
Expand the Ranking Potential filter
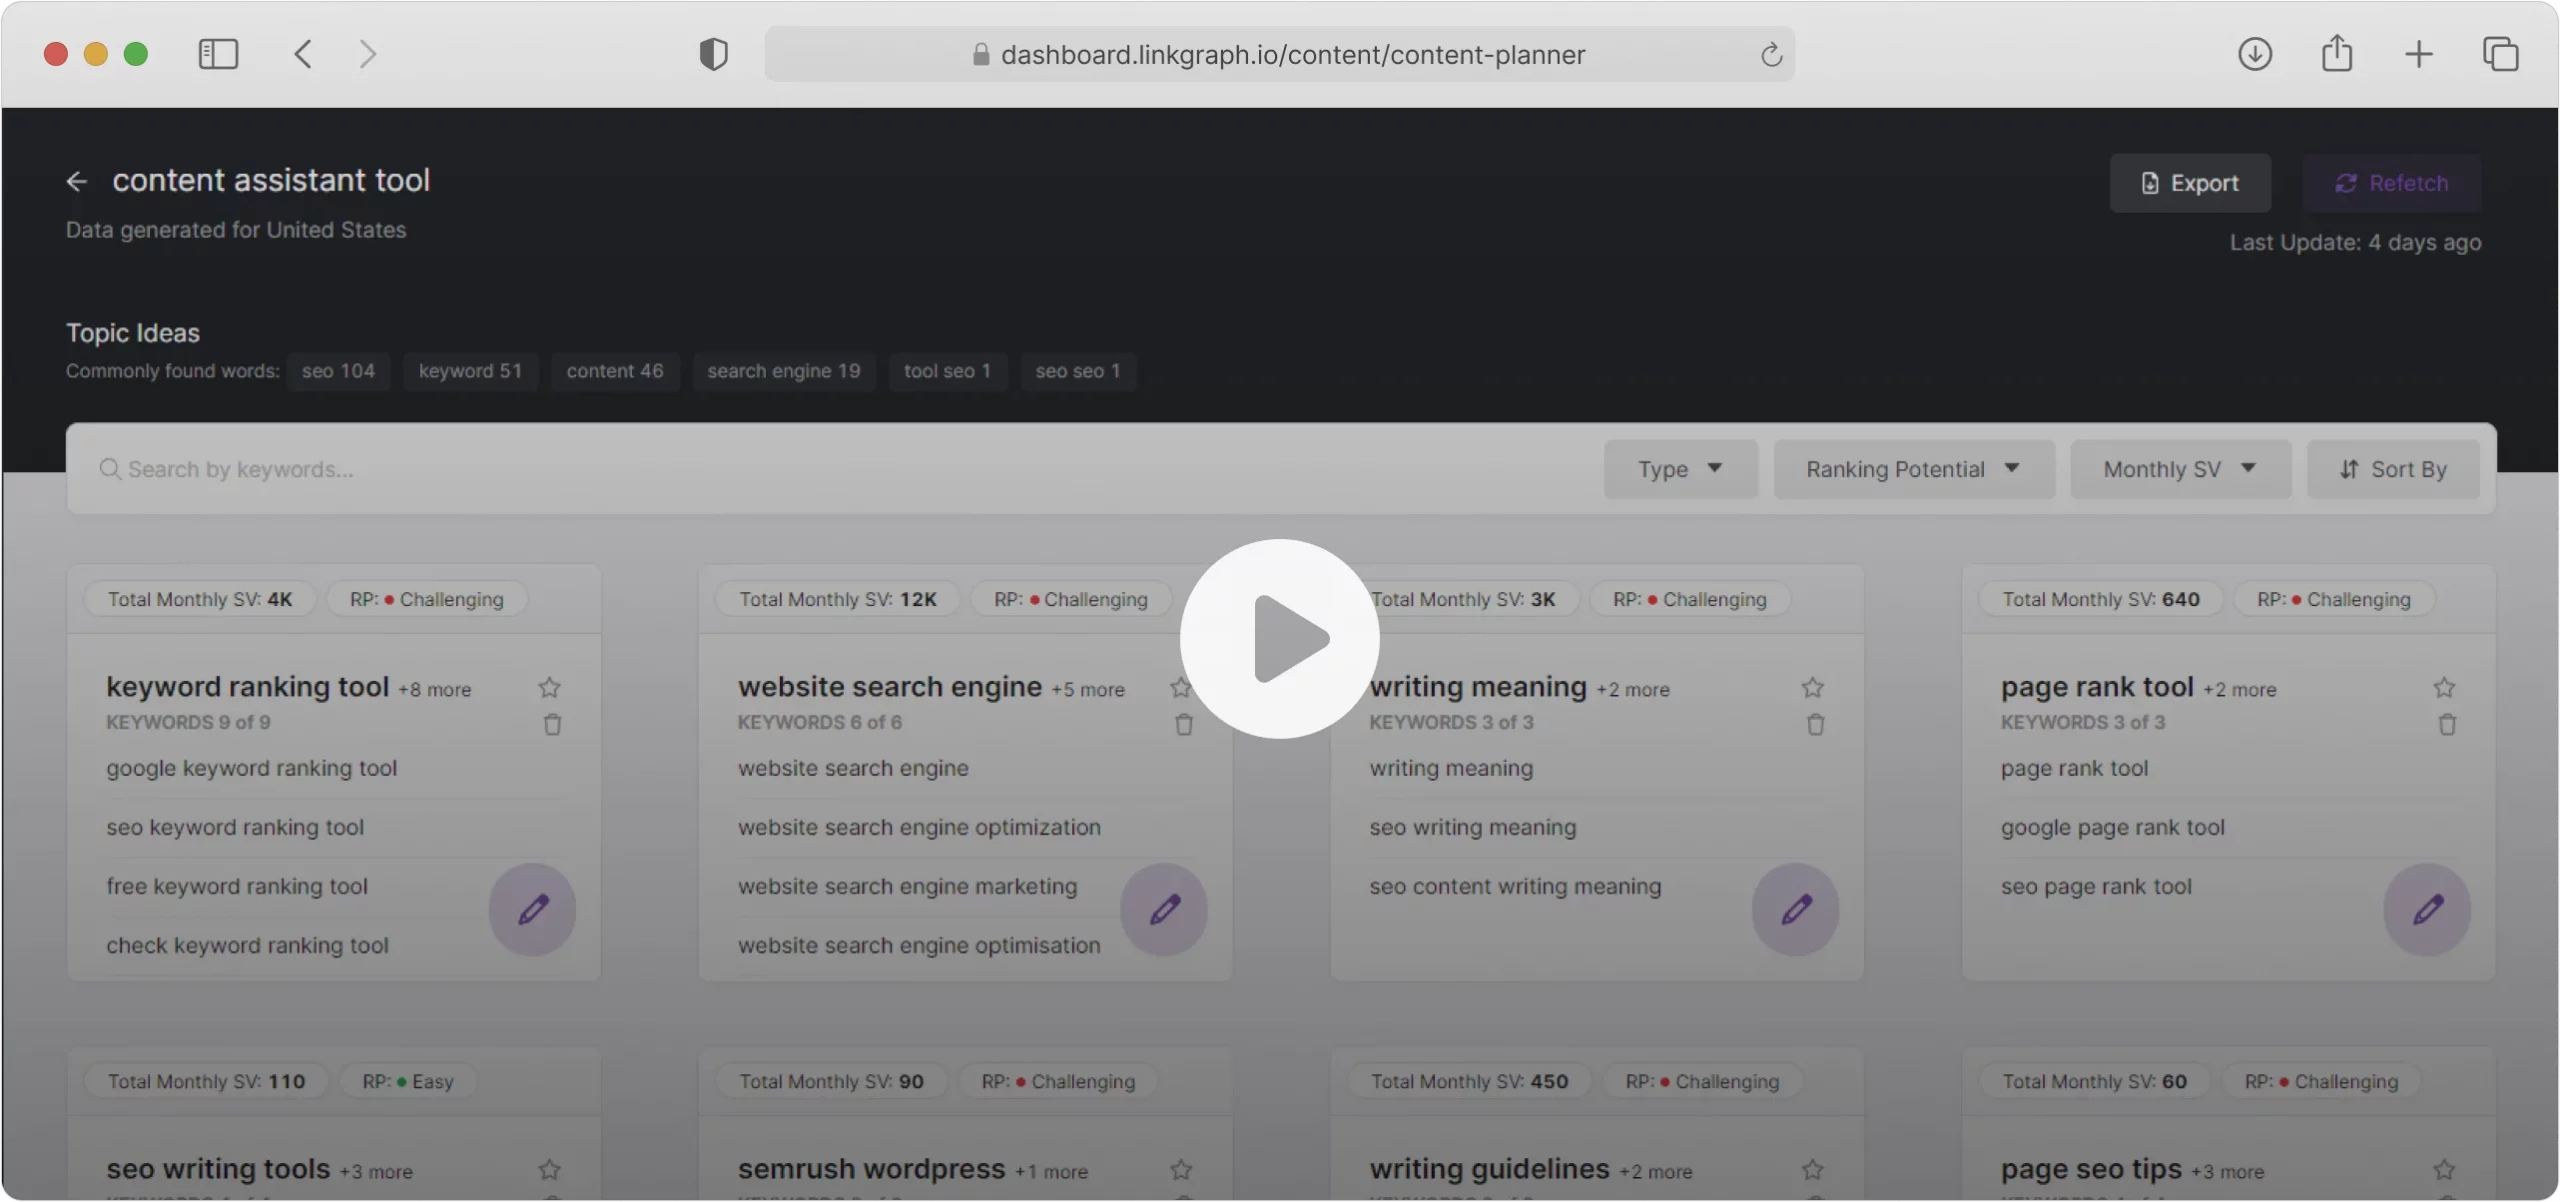click(x=1914, y=469)
